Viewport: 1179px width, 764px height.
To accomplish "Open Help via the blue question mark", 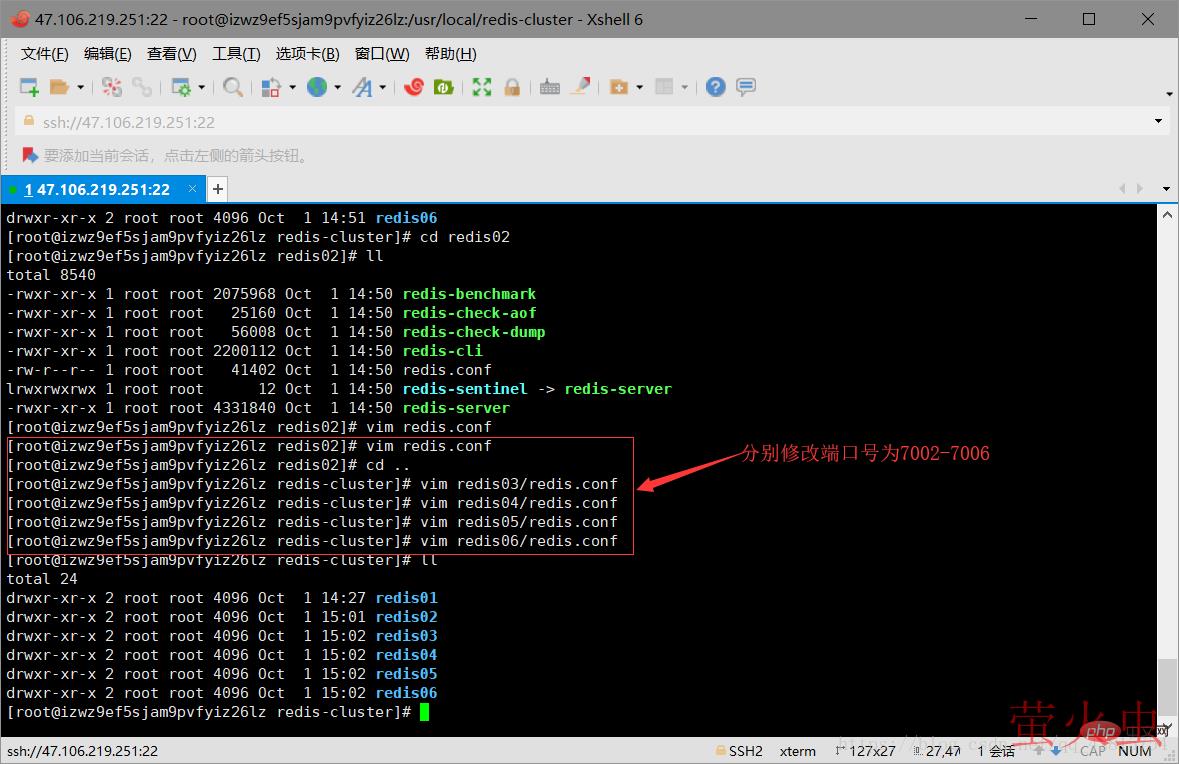I will [715, 88].
